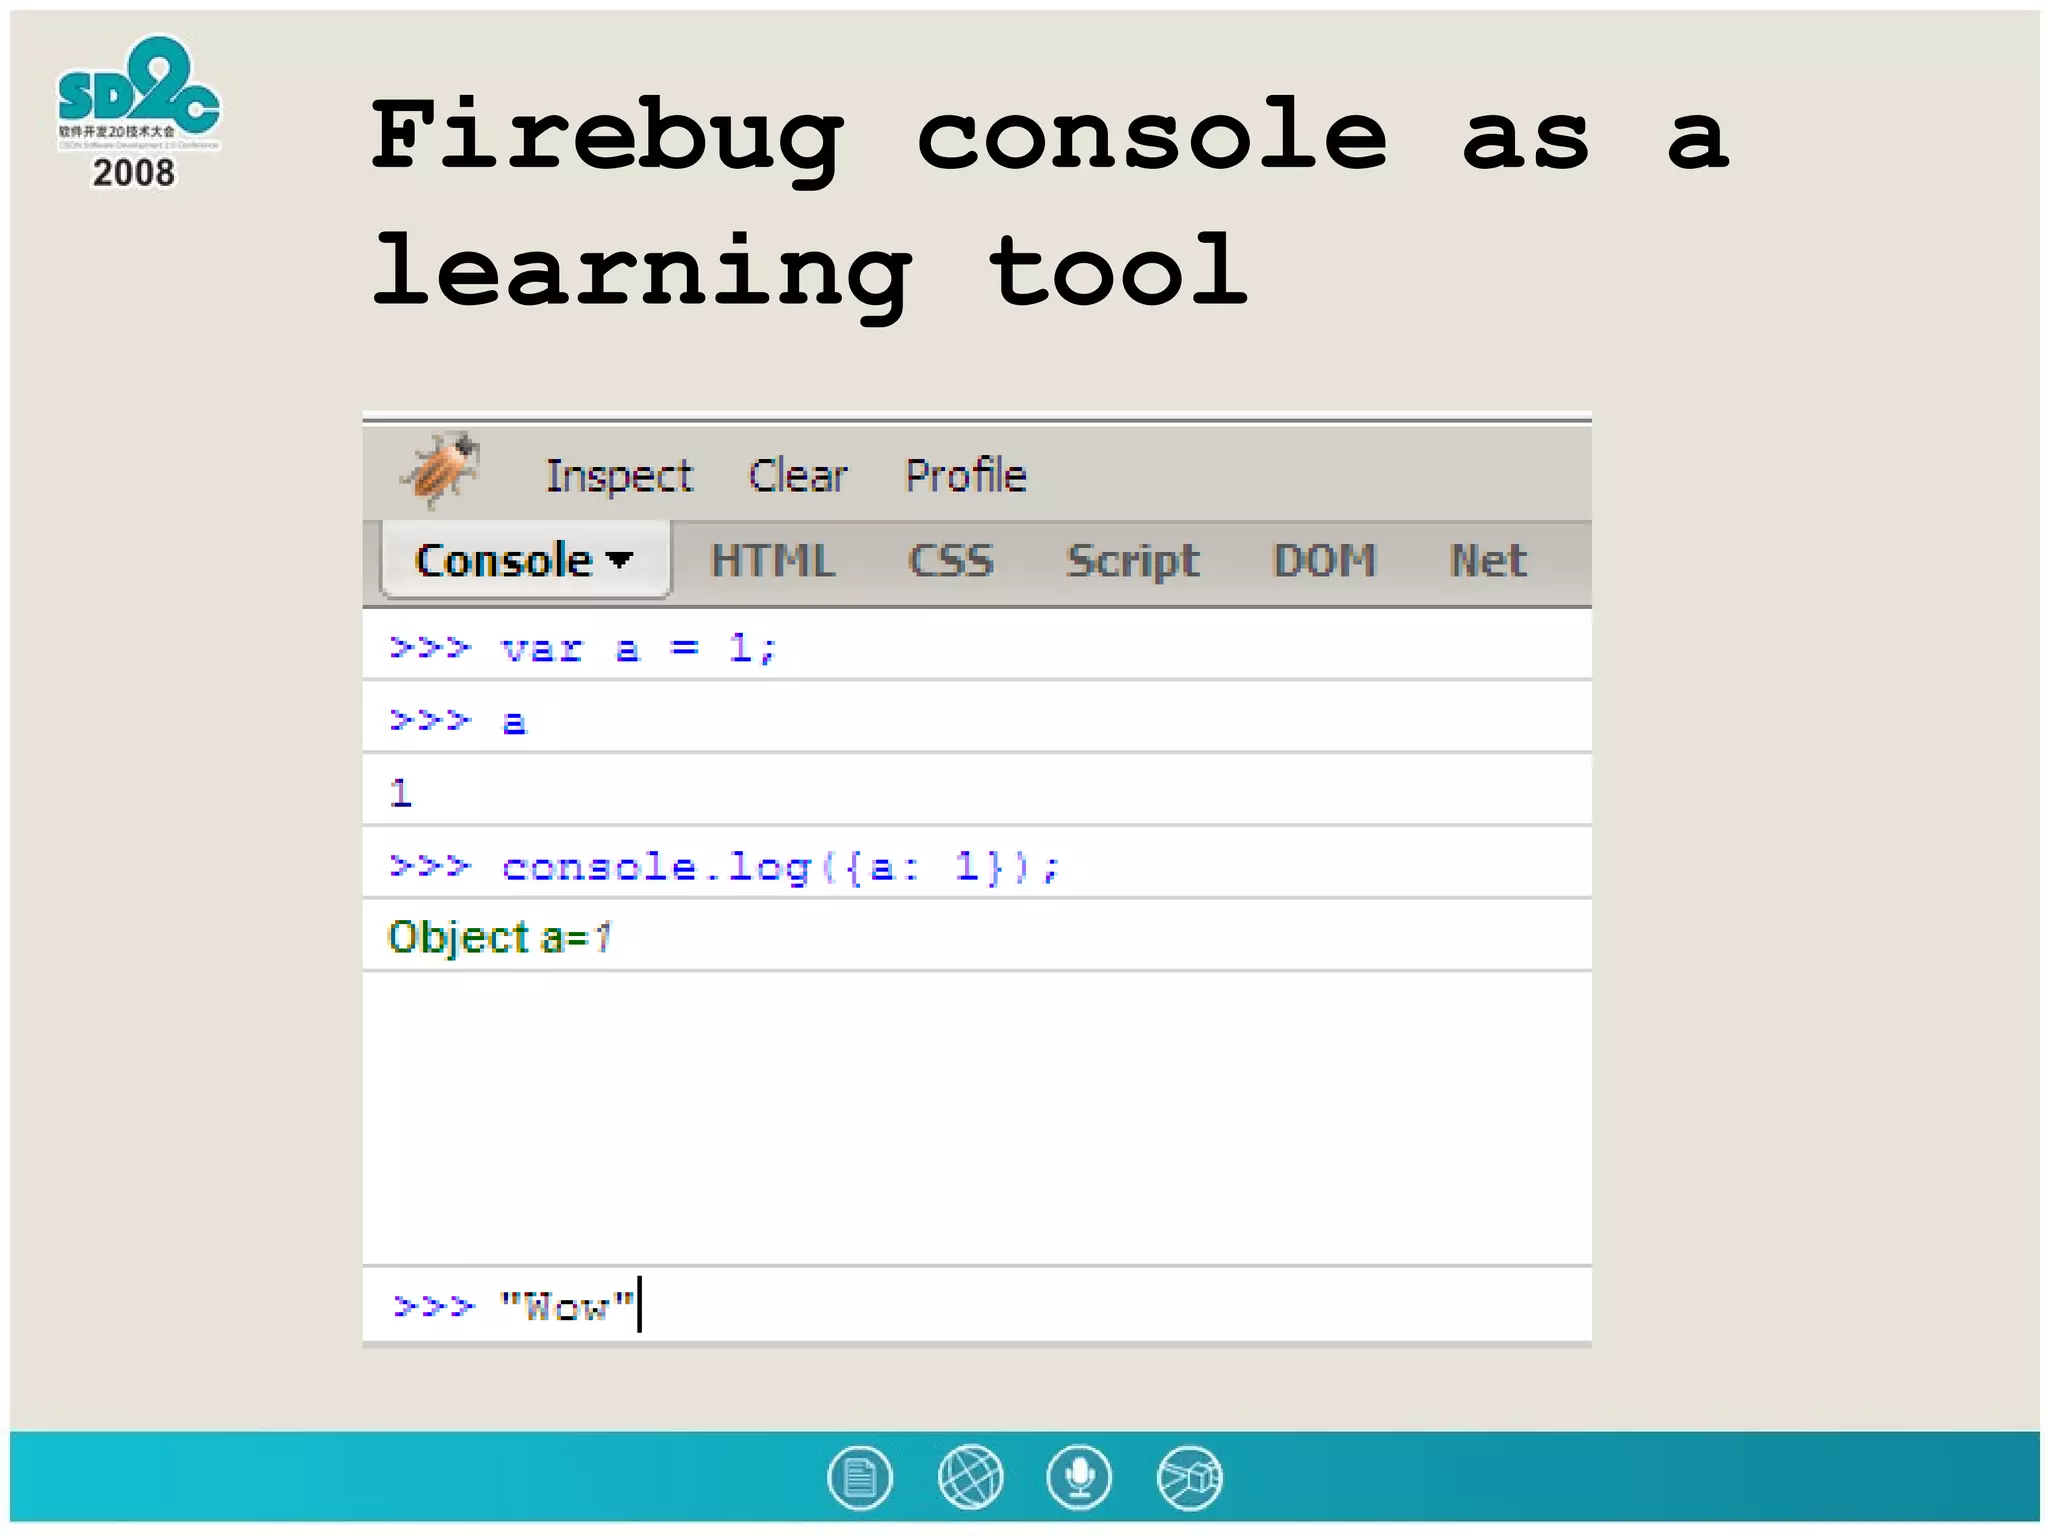Screen dimensions: 2048x1536
Task: Switch to the Script tab
Action: [x=1133, y=562]
